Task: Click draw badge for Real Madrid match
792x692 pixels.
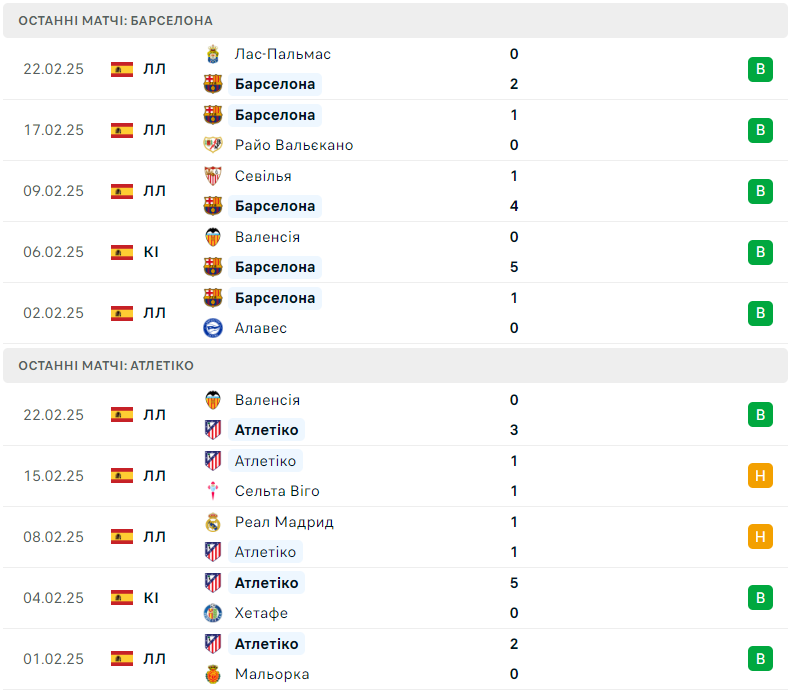Action: (760, 537)
